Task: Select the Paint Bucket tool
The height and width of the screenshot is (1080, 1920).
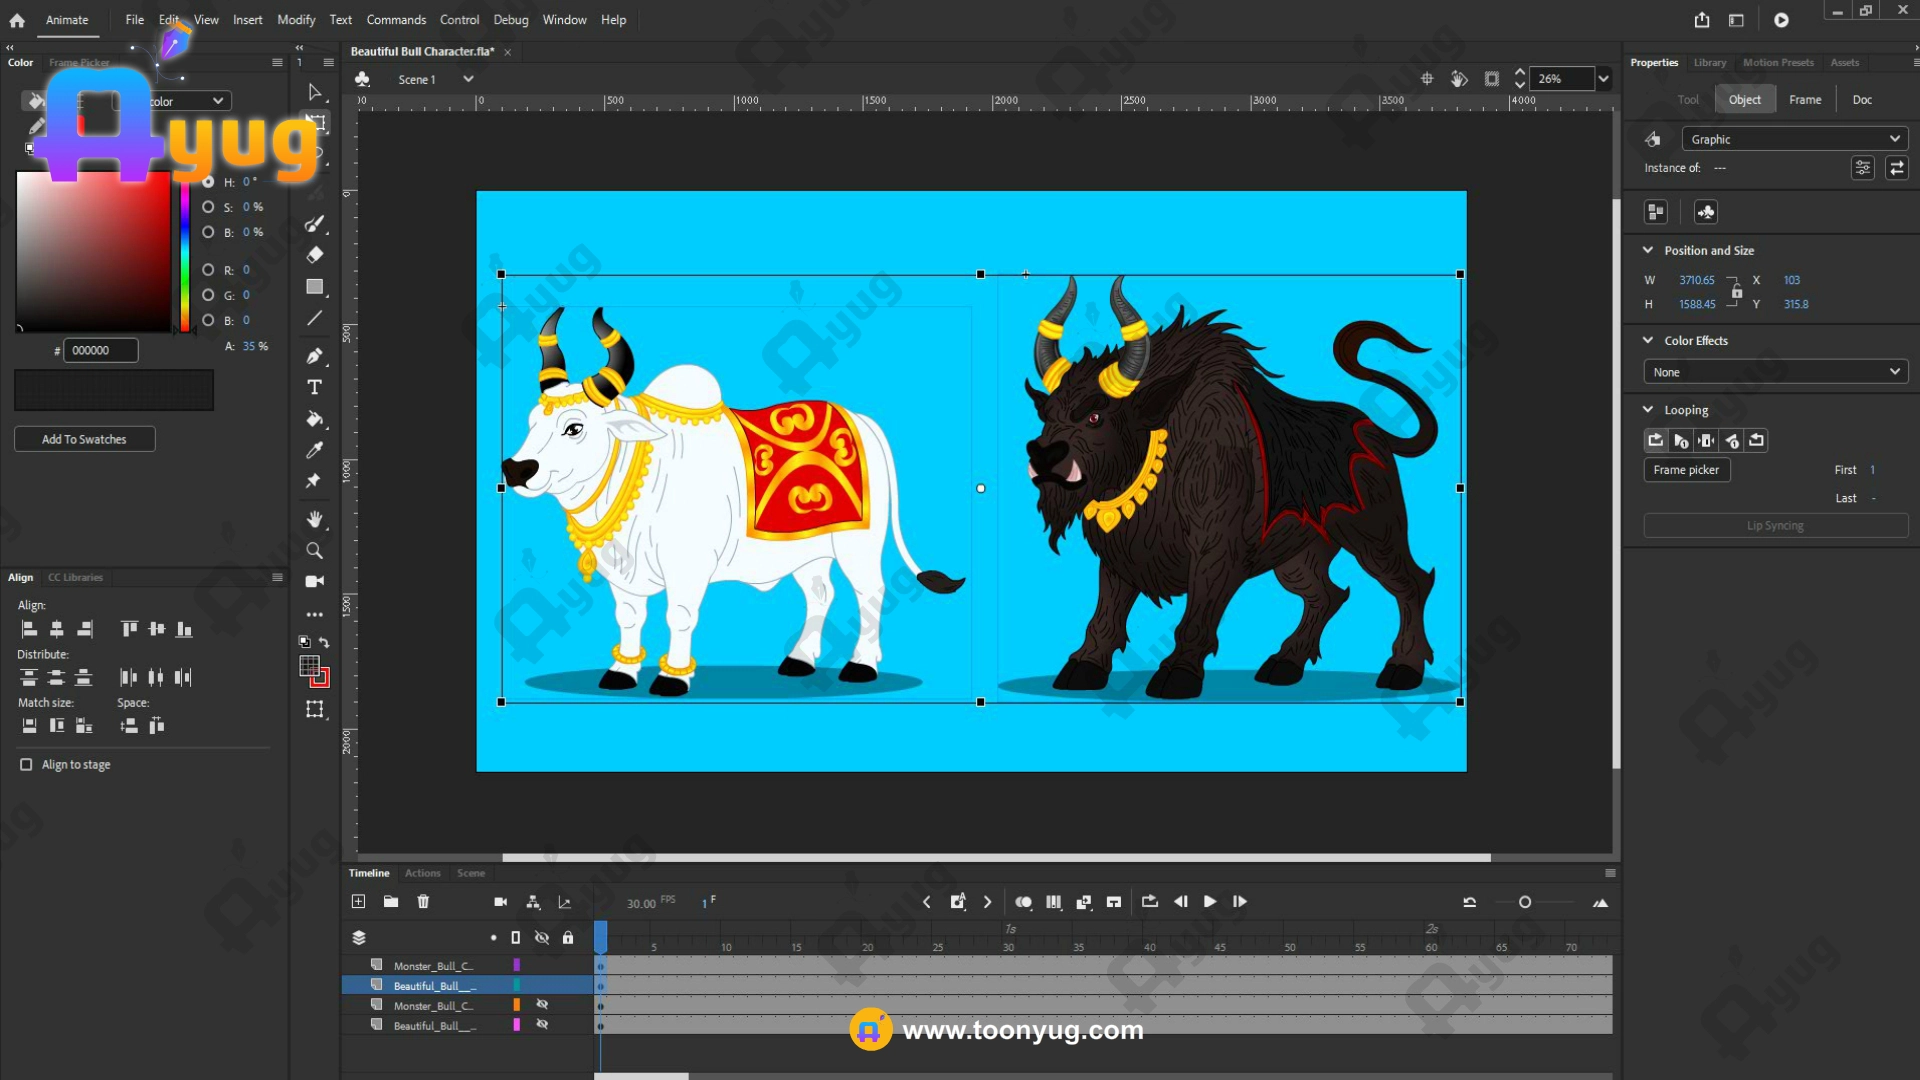Action: coord(314,419)
